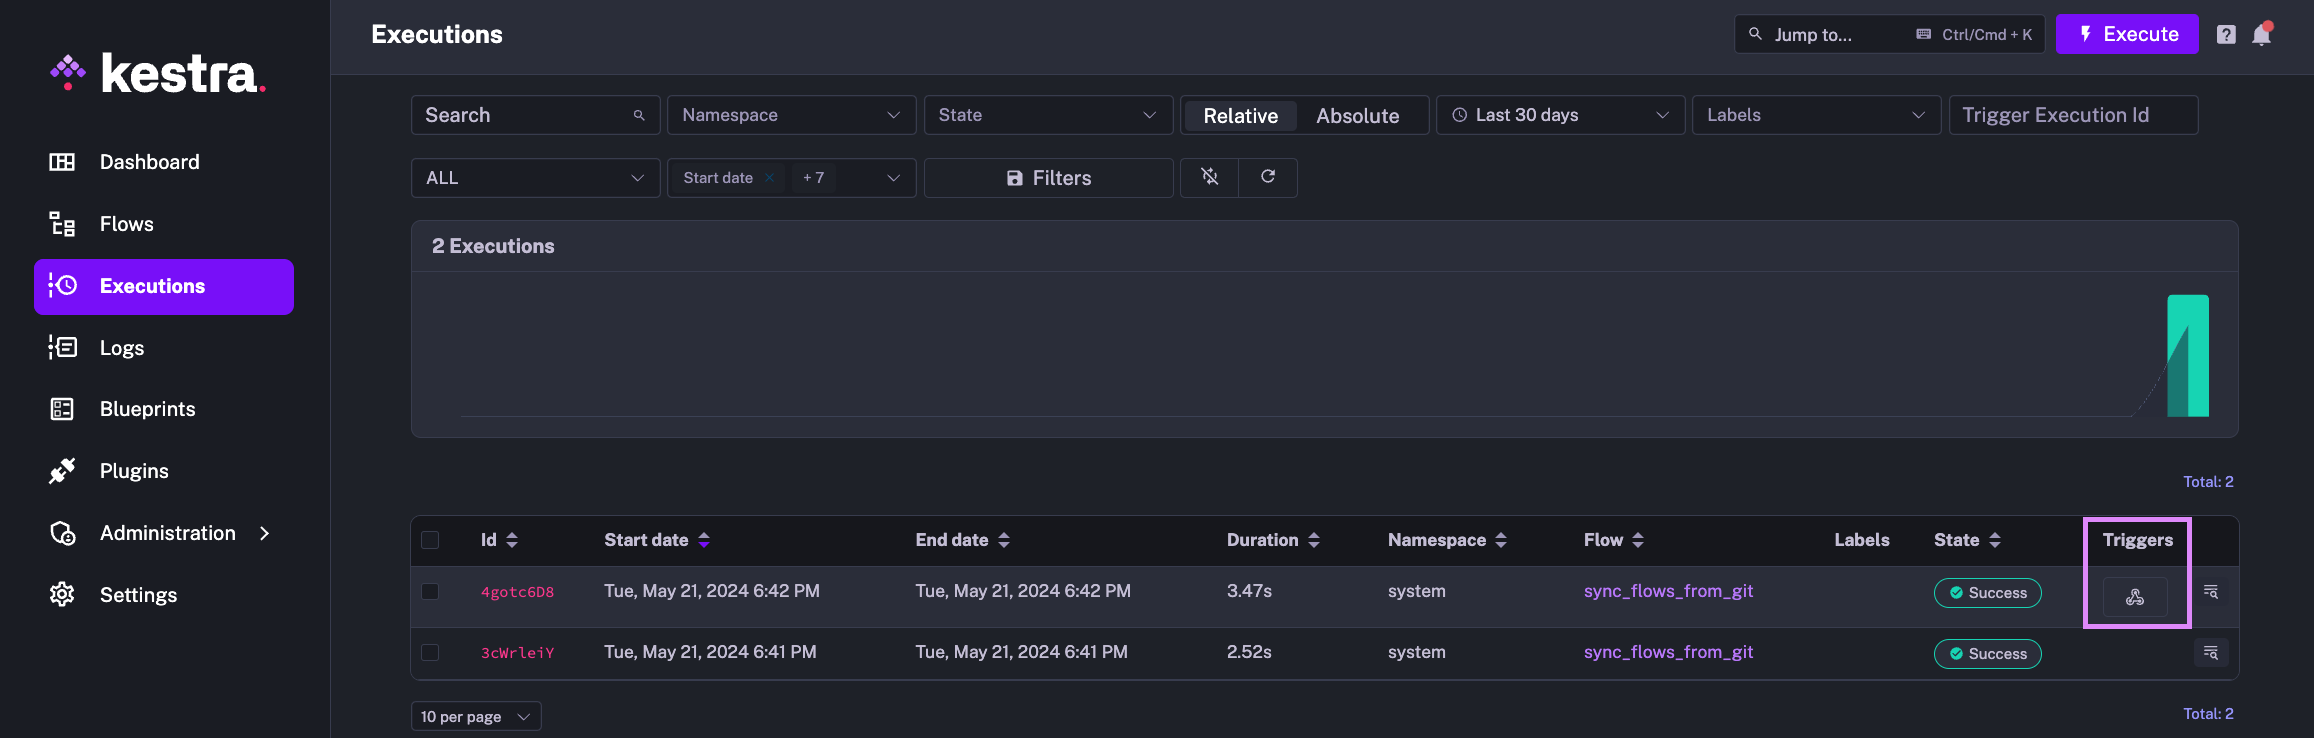2314x738 pixels.
Task: Open the 10 per page dropdown
Action: [x=476, y=716]
